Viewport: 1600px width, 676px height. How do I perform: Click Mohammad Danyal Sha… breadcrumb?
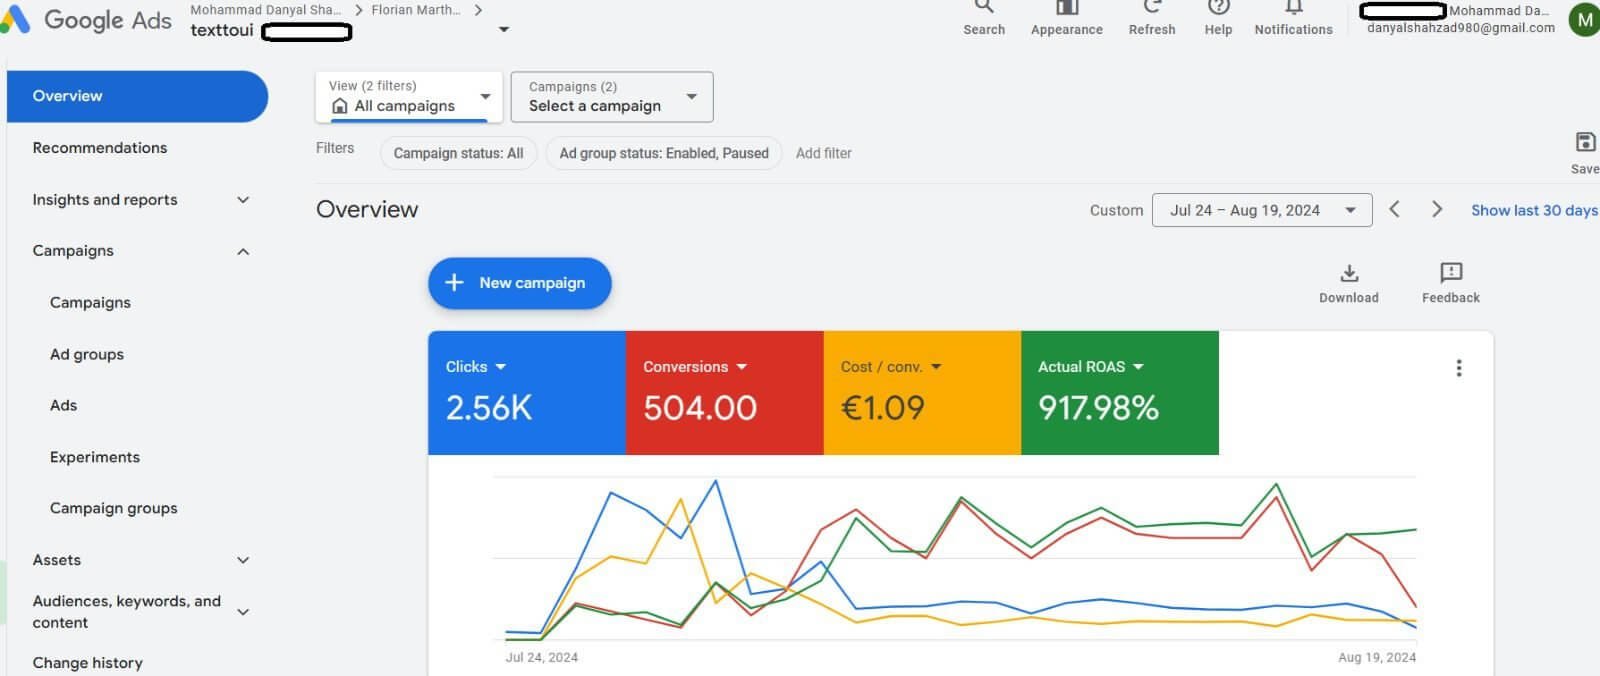coord(266,10)
